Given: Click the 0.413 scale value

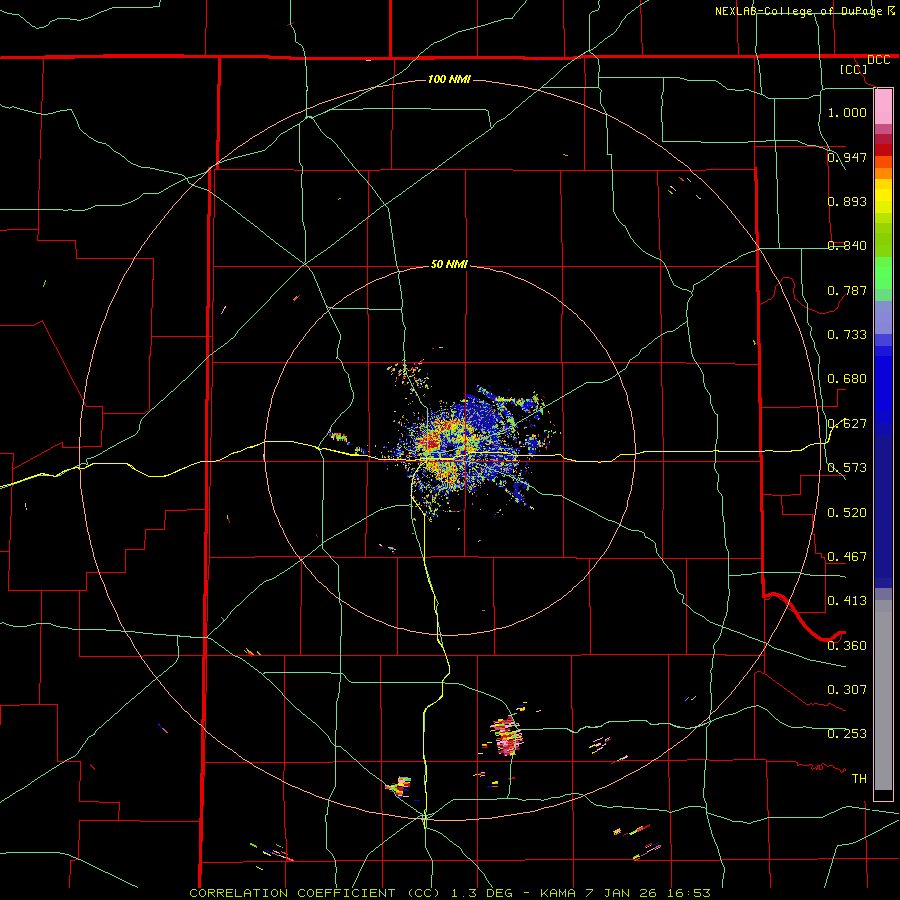Looking at the screenshot, I should click(847, 600).
